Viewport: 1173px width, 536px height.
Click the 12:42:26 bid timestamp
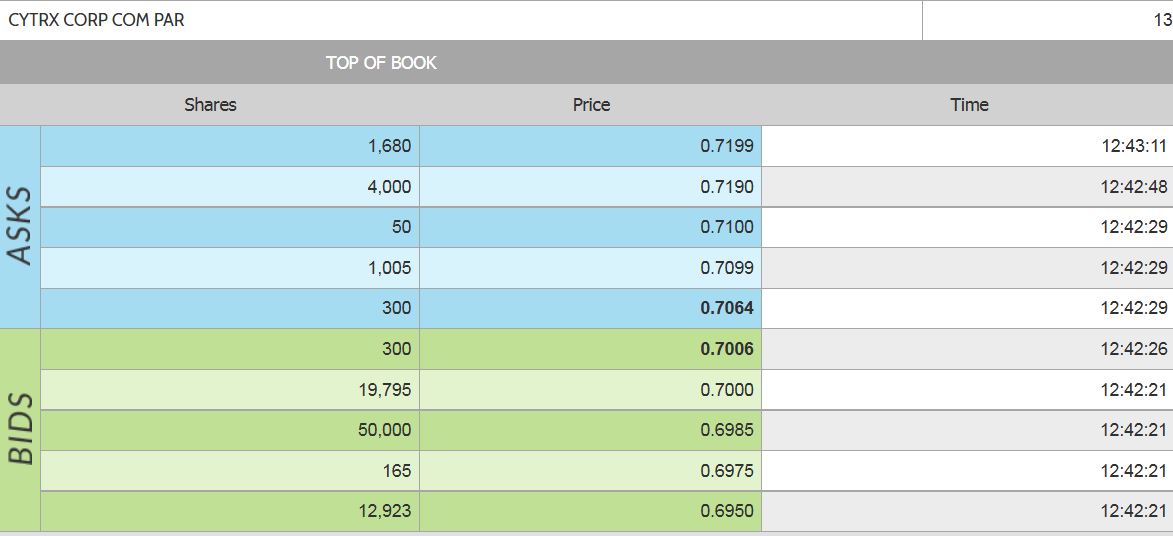pos(1134,350)
